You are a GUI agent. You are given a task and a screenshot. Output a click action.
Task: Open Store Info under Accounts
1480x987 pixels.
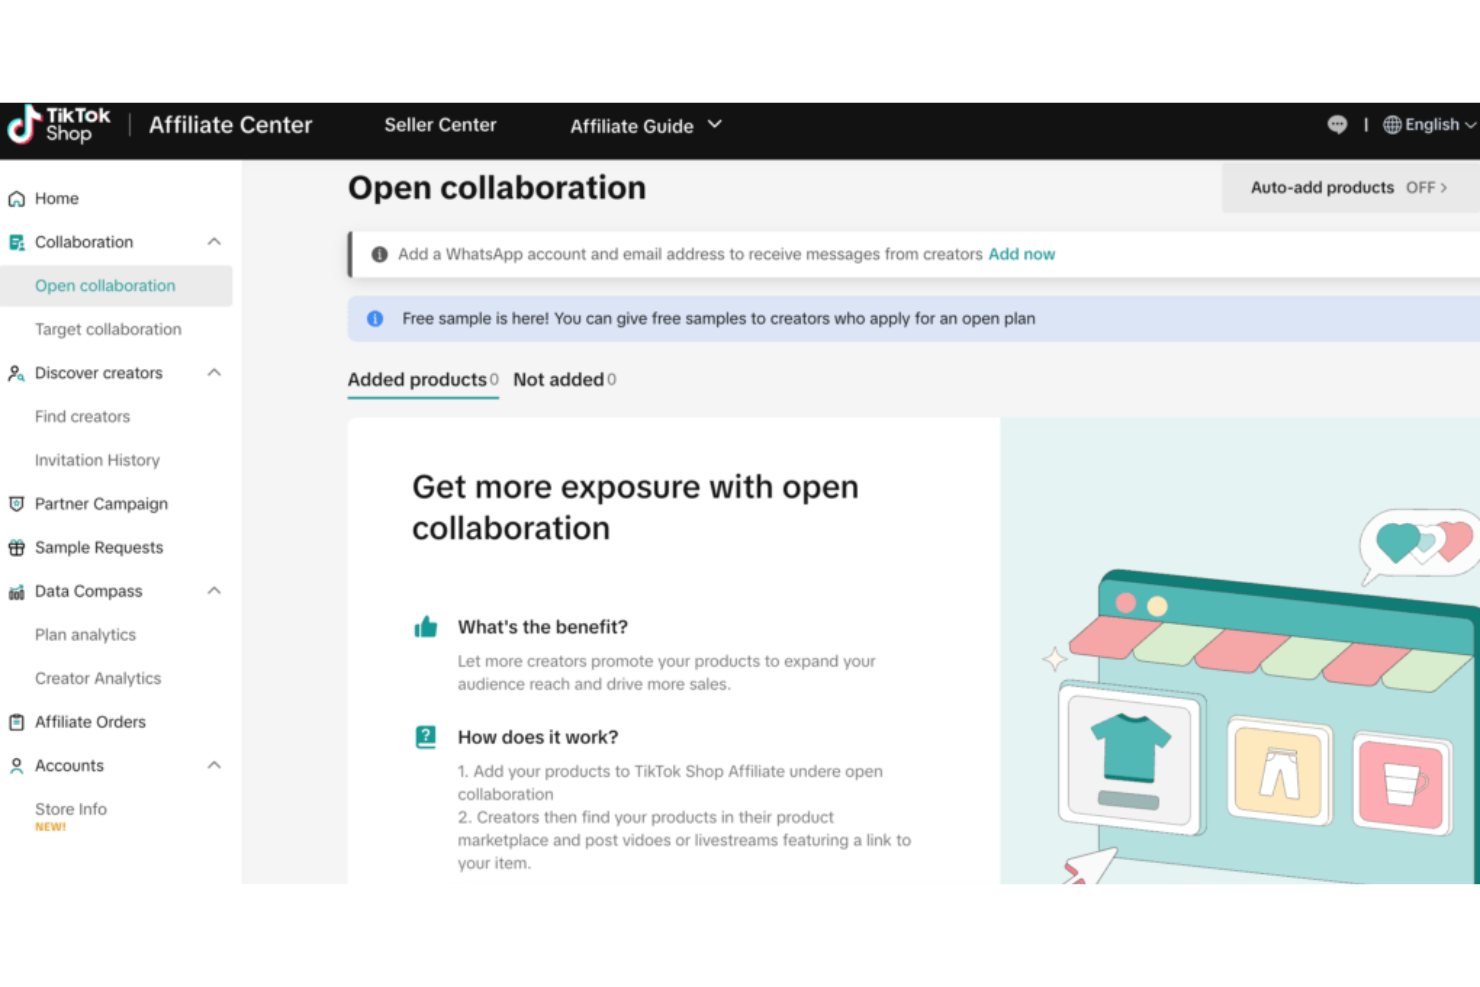click(71, 809)
